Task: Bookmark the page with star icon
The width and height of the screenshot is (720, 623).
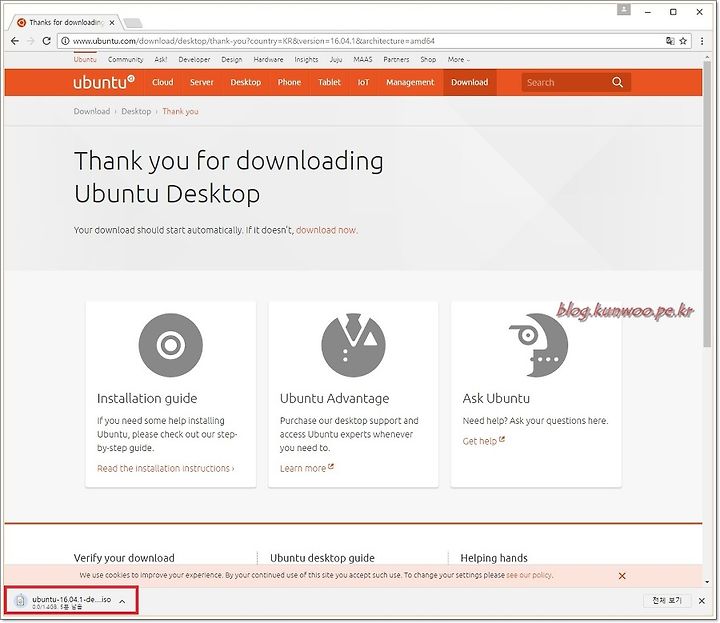Action: pos(683,41)
